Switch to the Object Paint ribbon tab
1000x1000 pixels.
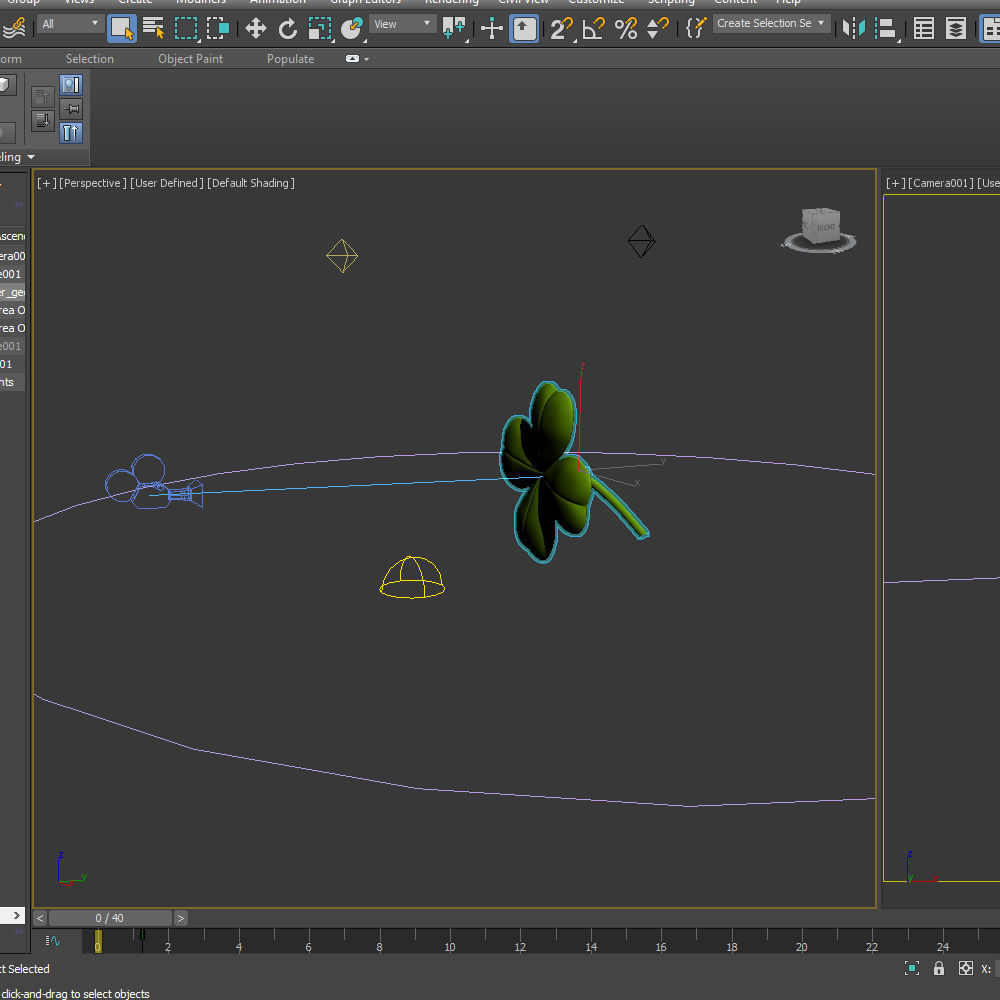click(190, 59)
